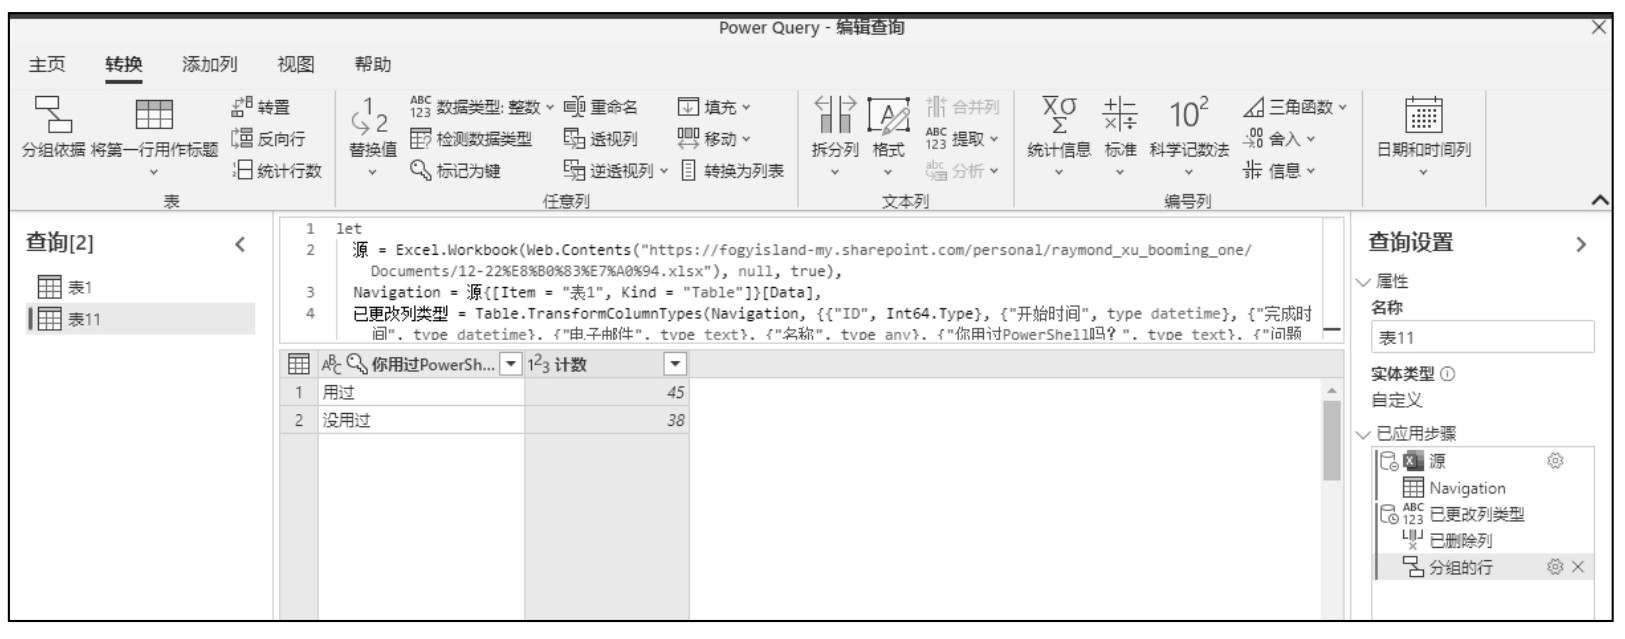Click 检测数据类型
This screenshot has width=1625, height=639.
pos(471,139)
